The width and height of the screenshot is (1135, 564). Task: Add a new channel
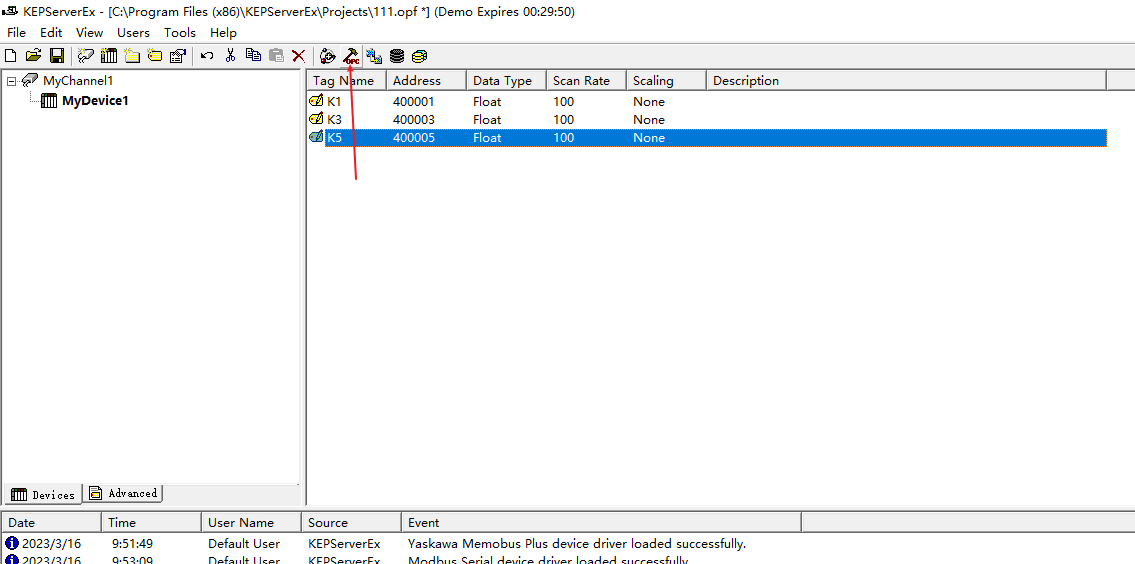(x=85, y=56)
